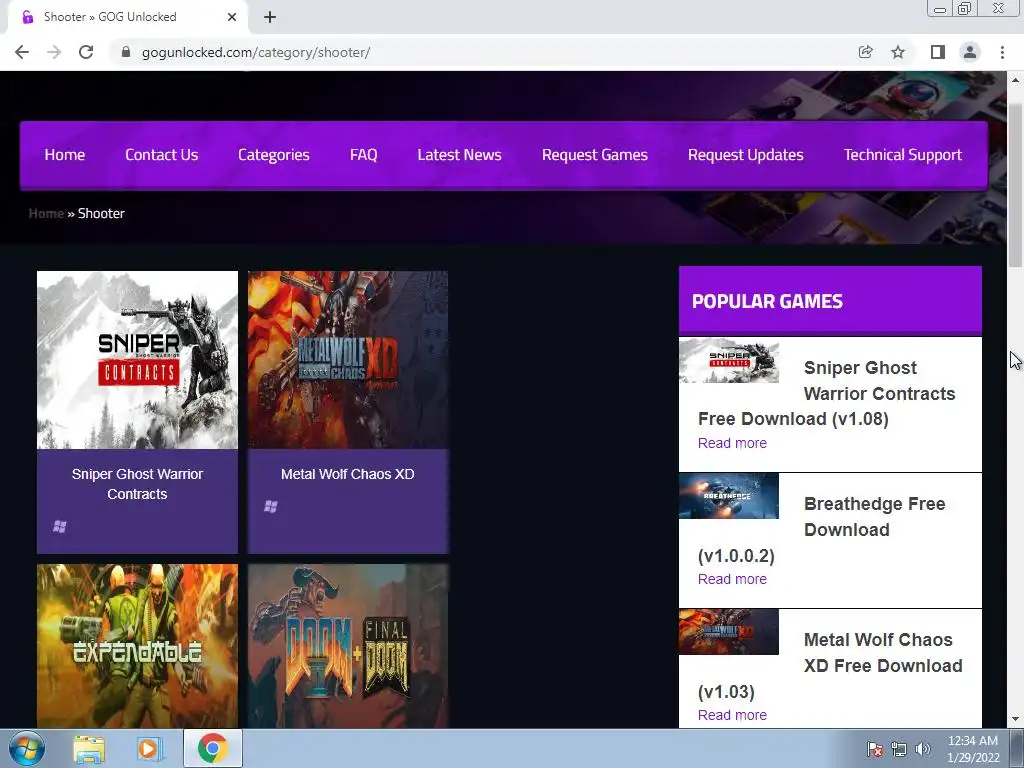Open a new tab with the plus button
The image size is (1024, 768).
(270, 17)
